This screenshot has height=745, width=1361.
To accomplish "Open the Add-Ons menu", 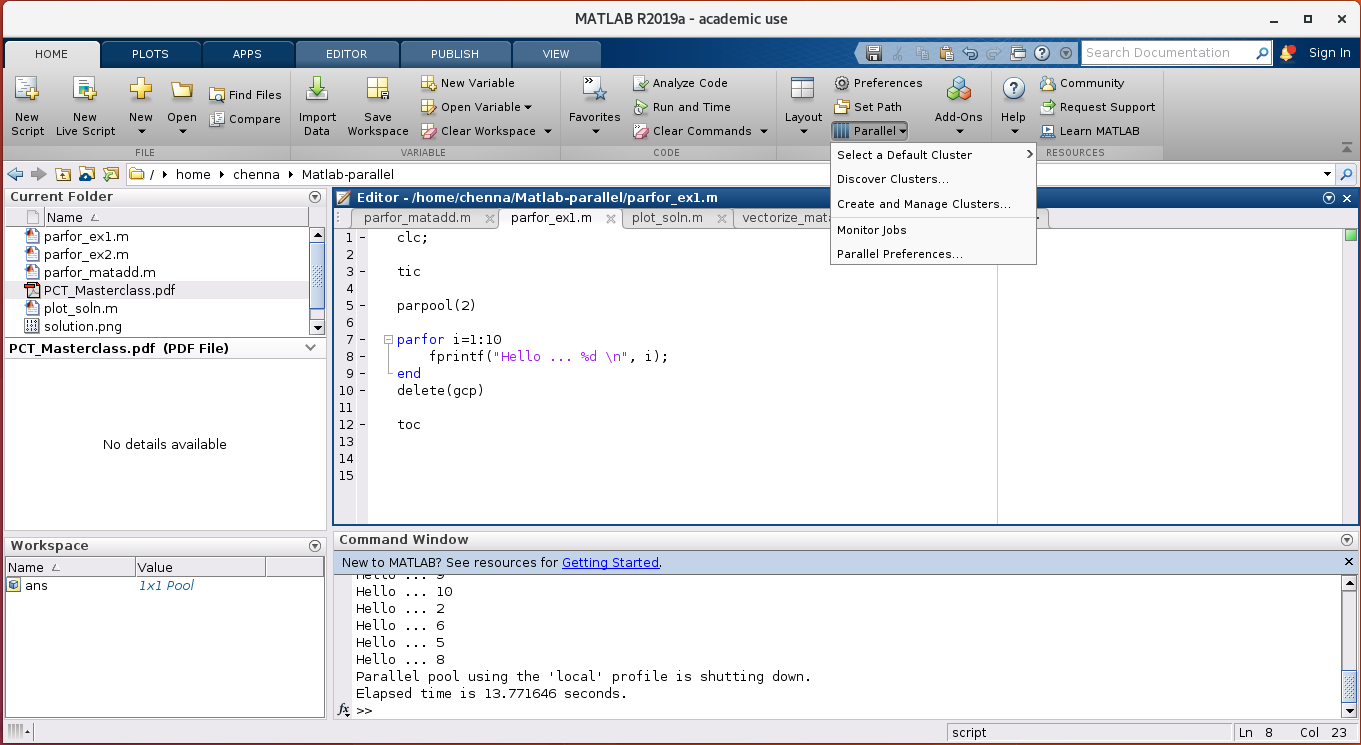I will tap(959, 106).
